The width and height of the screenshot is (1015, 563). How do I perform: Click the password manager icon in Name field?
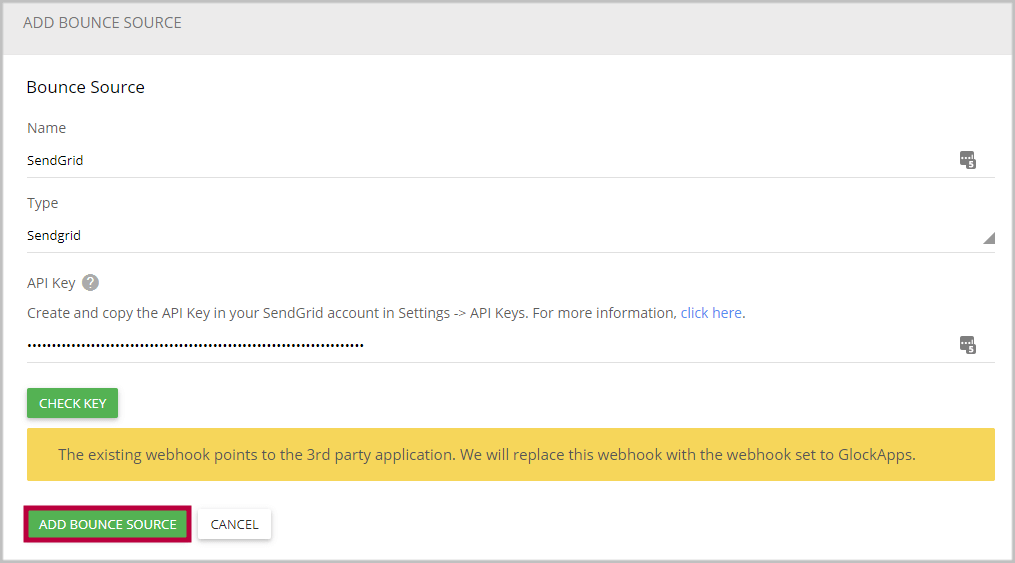[x=967, y=160]
